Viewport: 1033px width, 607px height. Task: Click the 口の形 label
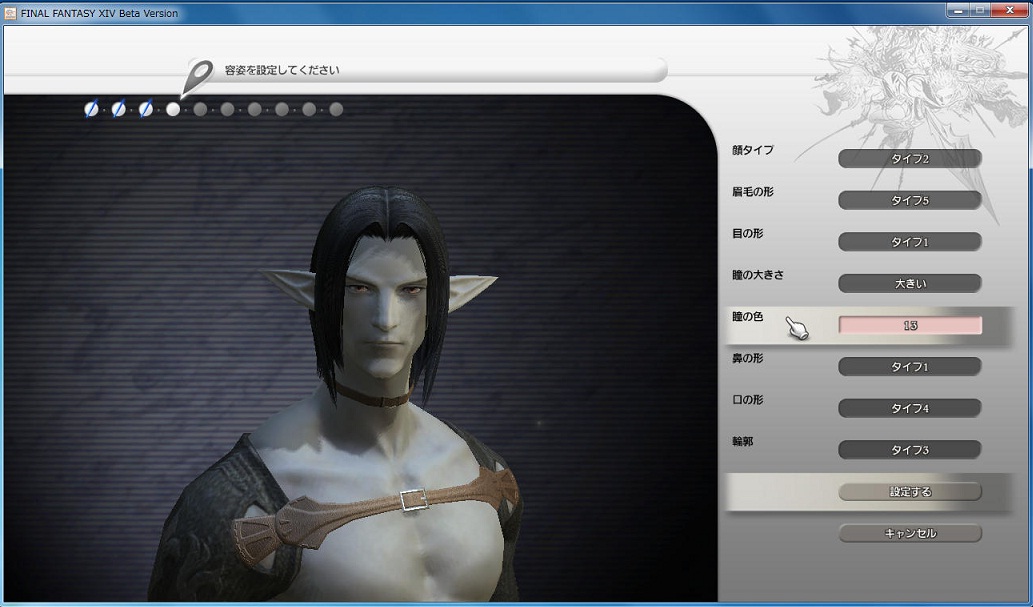click(x=748, y=400)
